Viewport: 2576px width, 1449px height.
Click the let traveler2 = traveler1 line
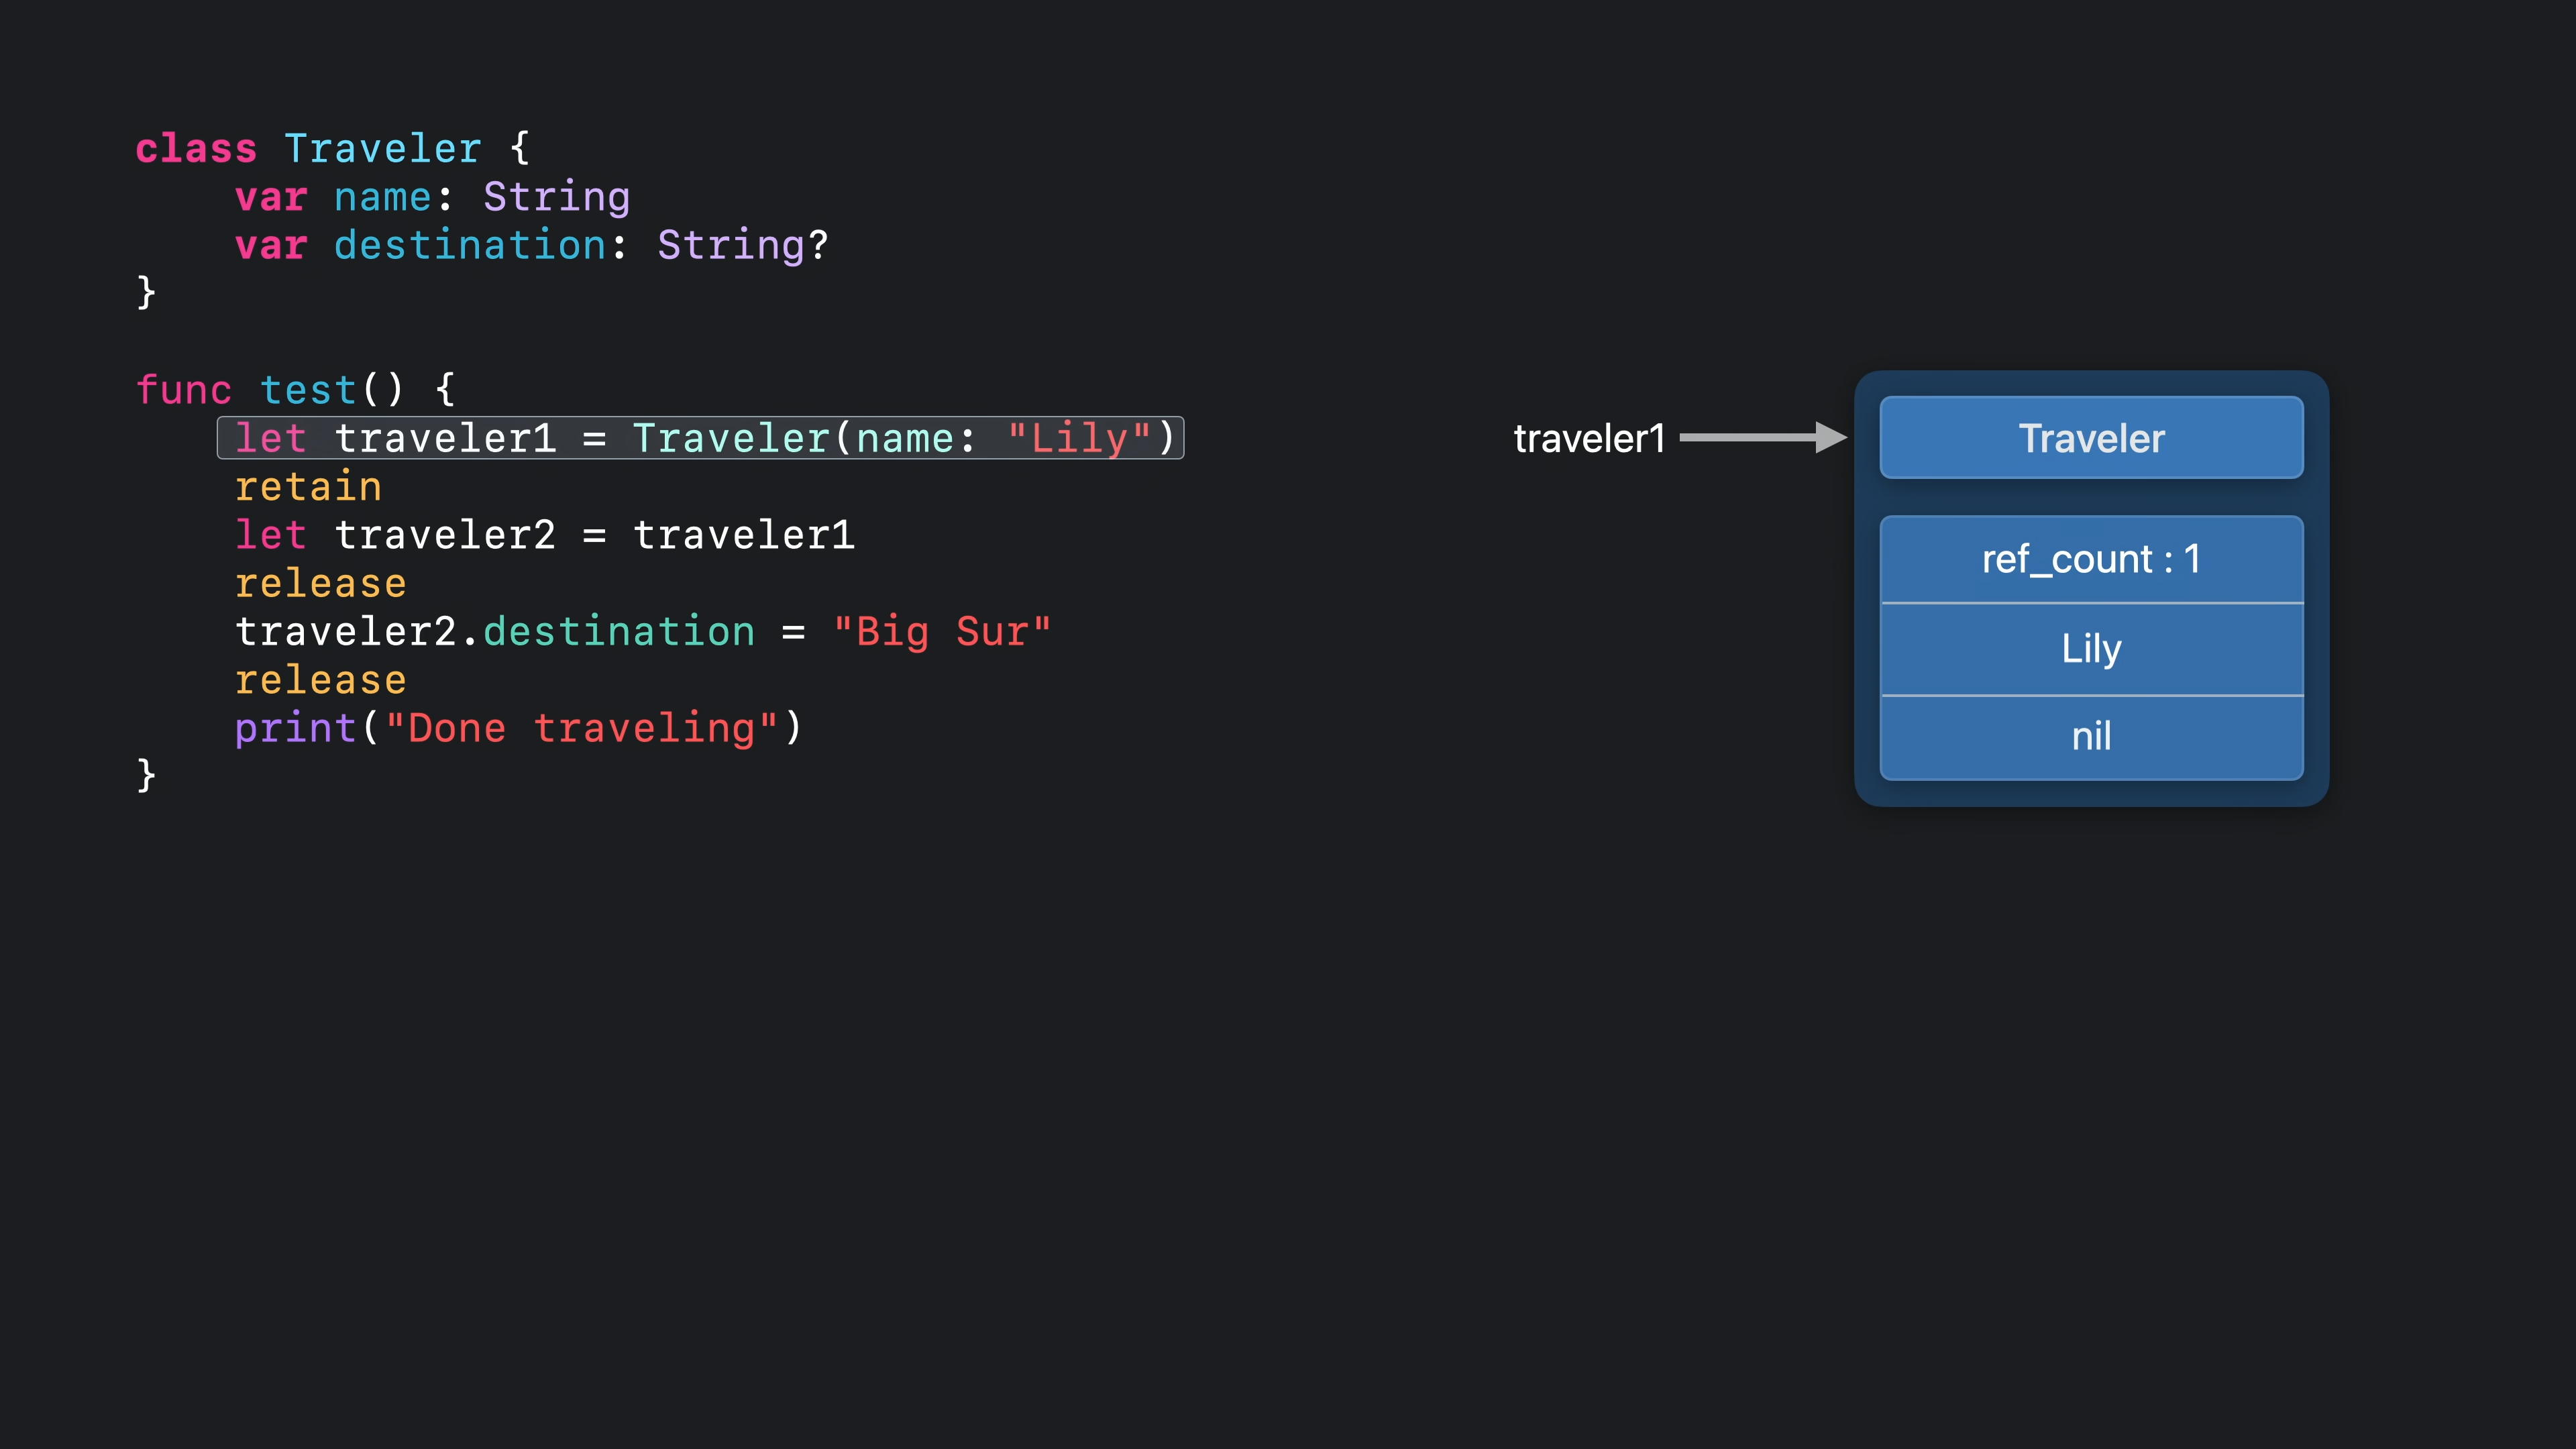click(544, 535)
